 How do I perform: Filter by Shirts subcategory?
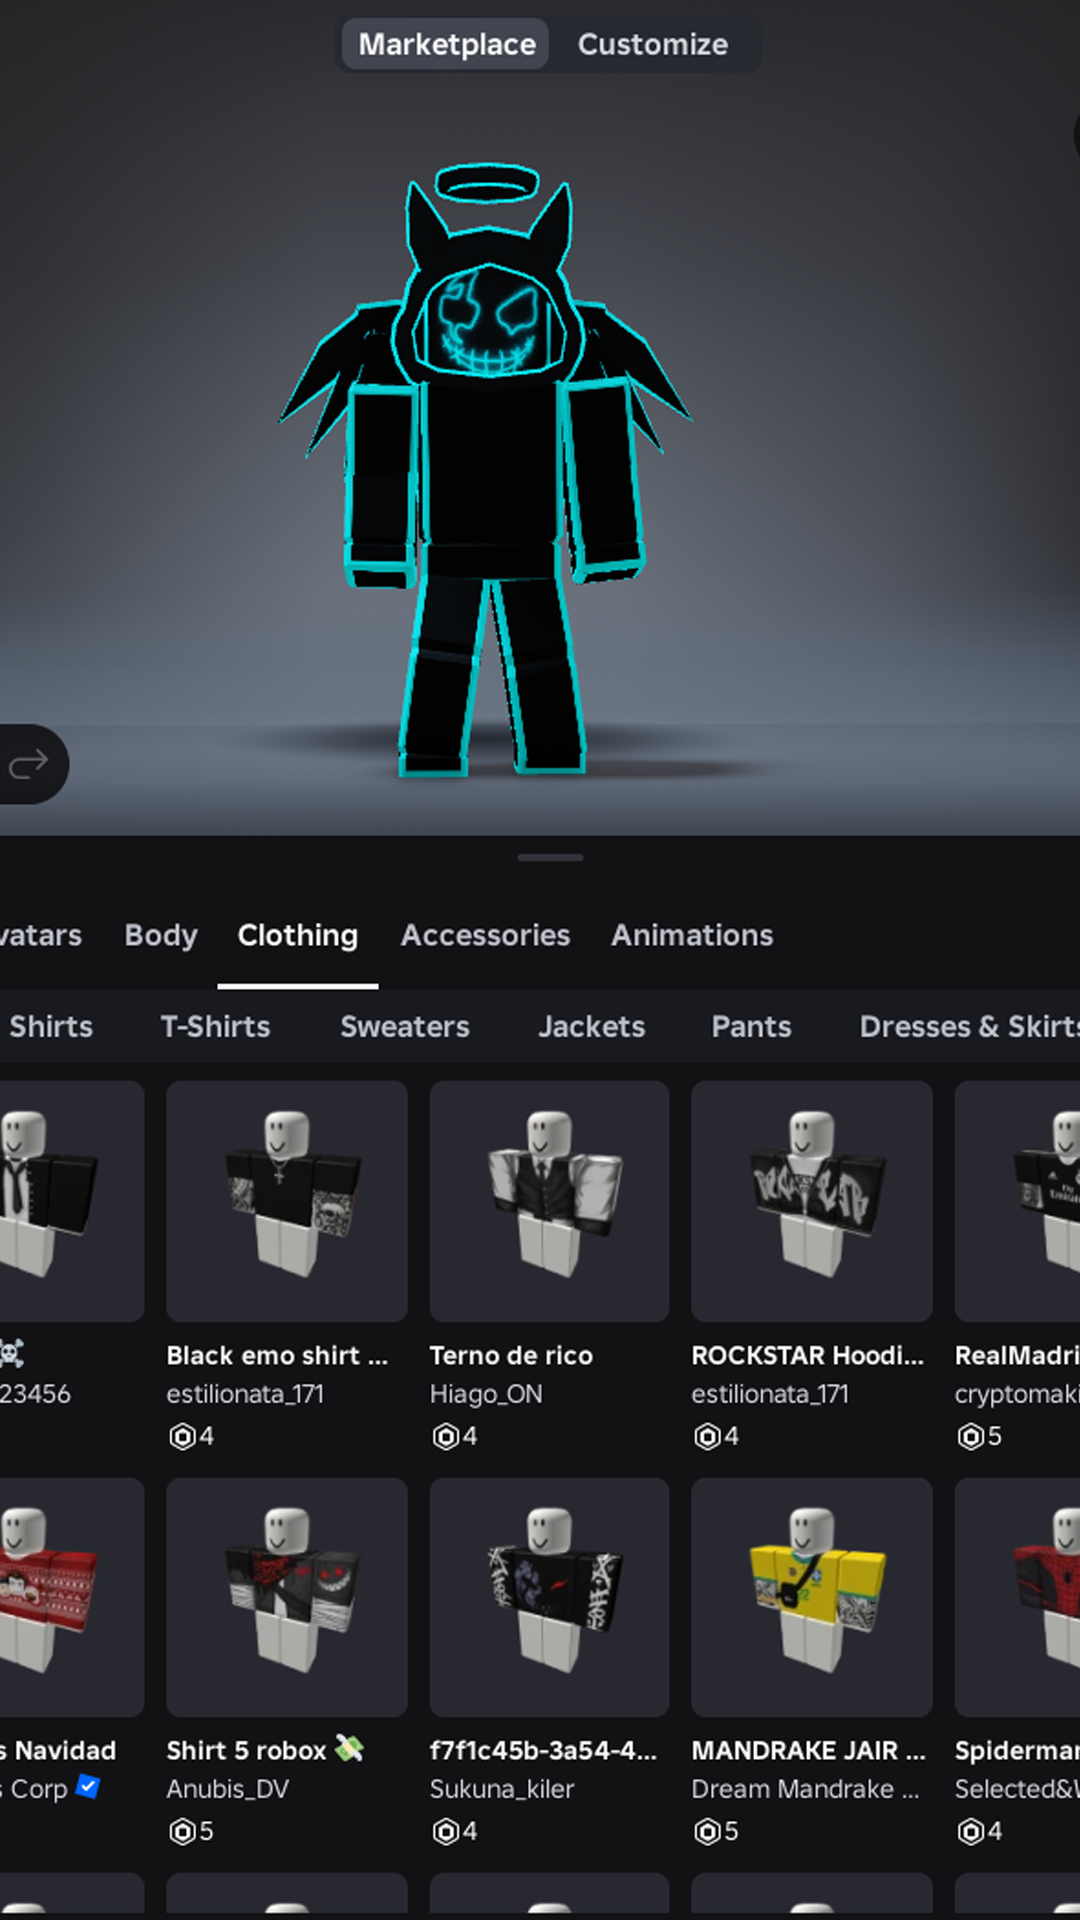[51, 1027]
